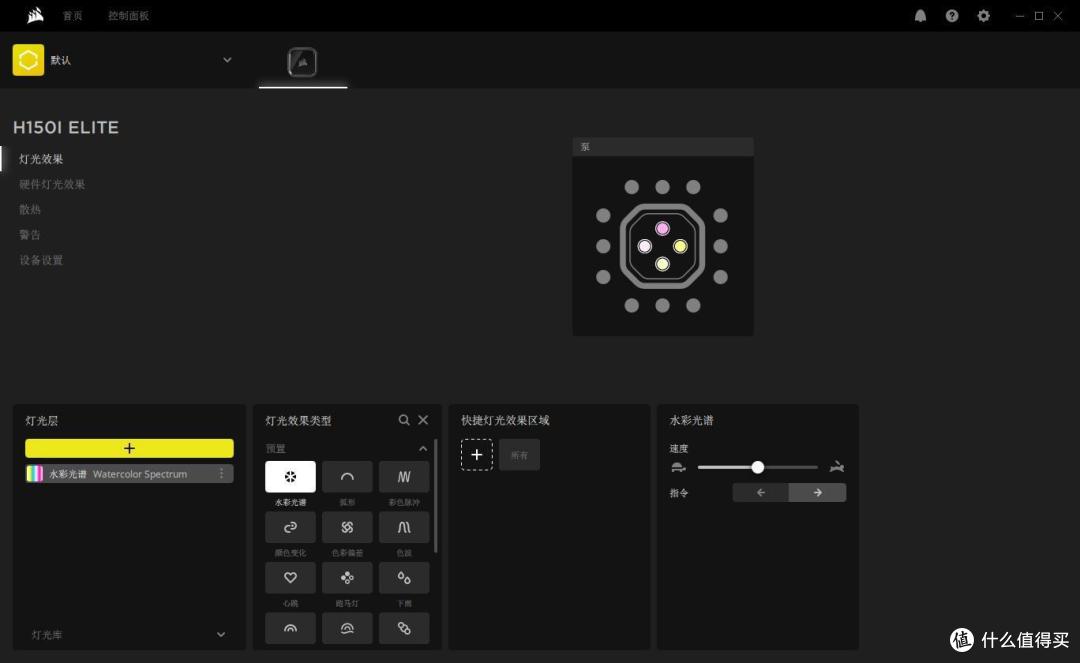1080x663 pixels.
Task: Choose the 彩色脉冲 color pulse effect
Action: 404,476
